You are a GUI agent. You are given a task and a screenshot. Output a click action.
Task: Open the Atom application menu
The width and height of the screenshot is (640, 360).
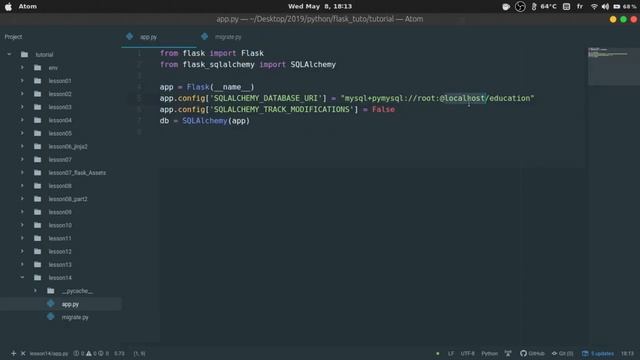pos(28,7)
